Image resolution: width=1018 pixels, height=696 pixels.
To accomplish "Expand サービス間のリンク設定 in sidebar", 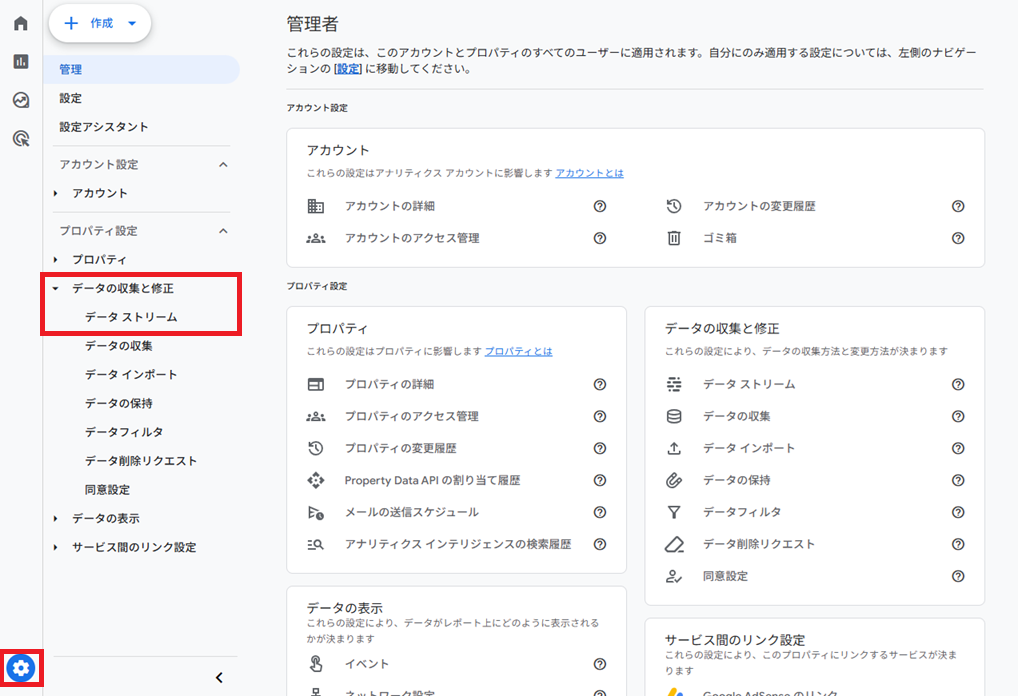I will [57, 548].
